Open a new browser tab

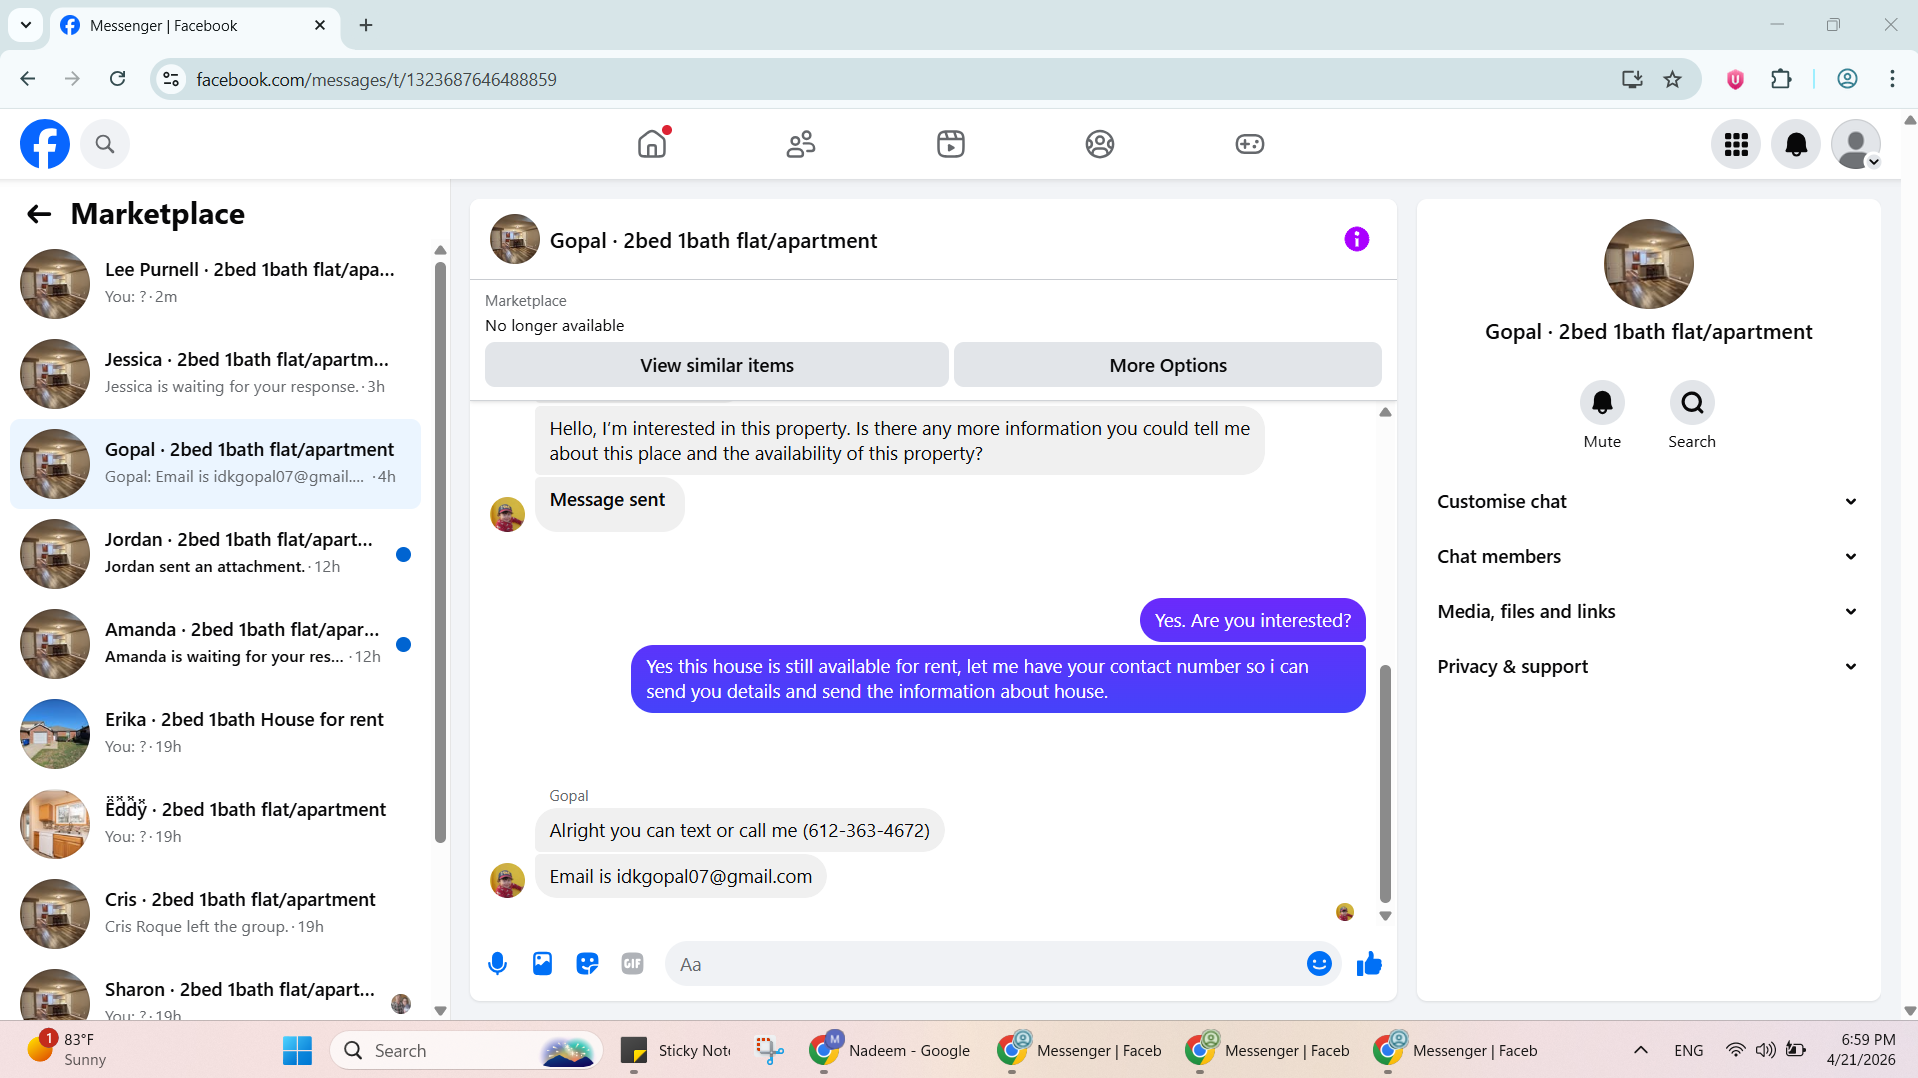(366, 25)
